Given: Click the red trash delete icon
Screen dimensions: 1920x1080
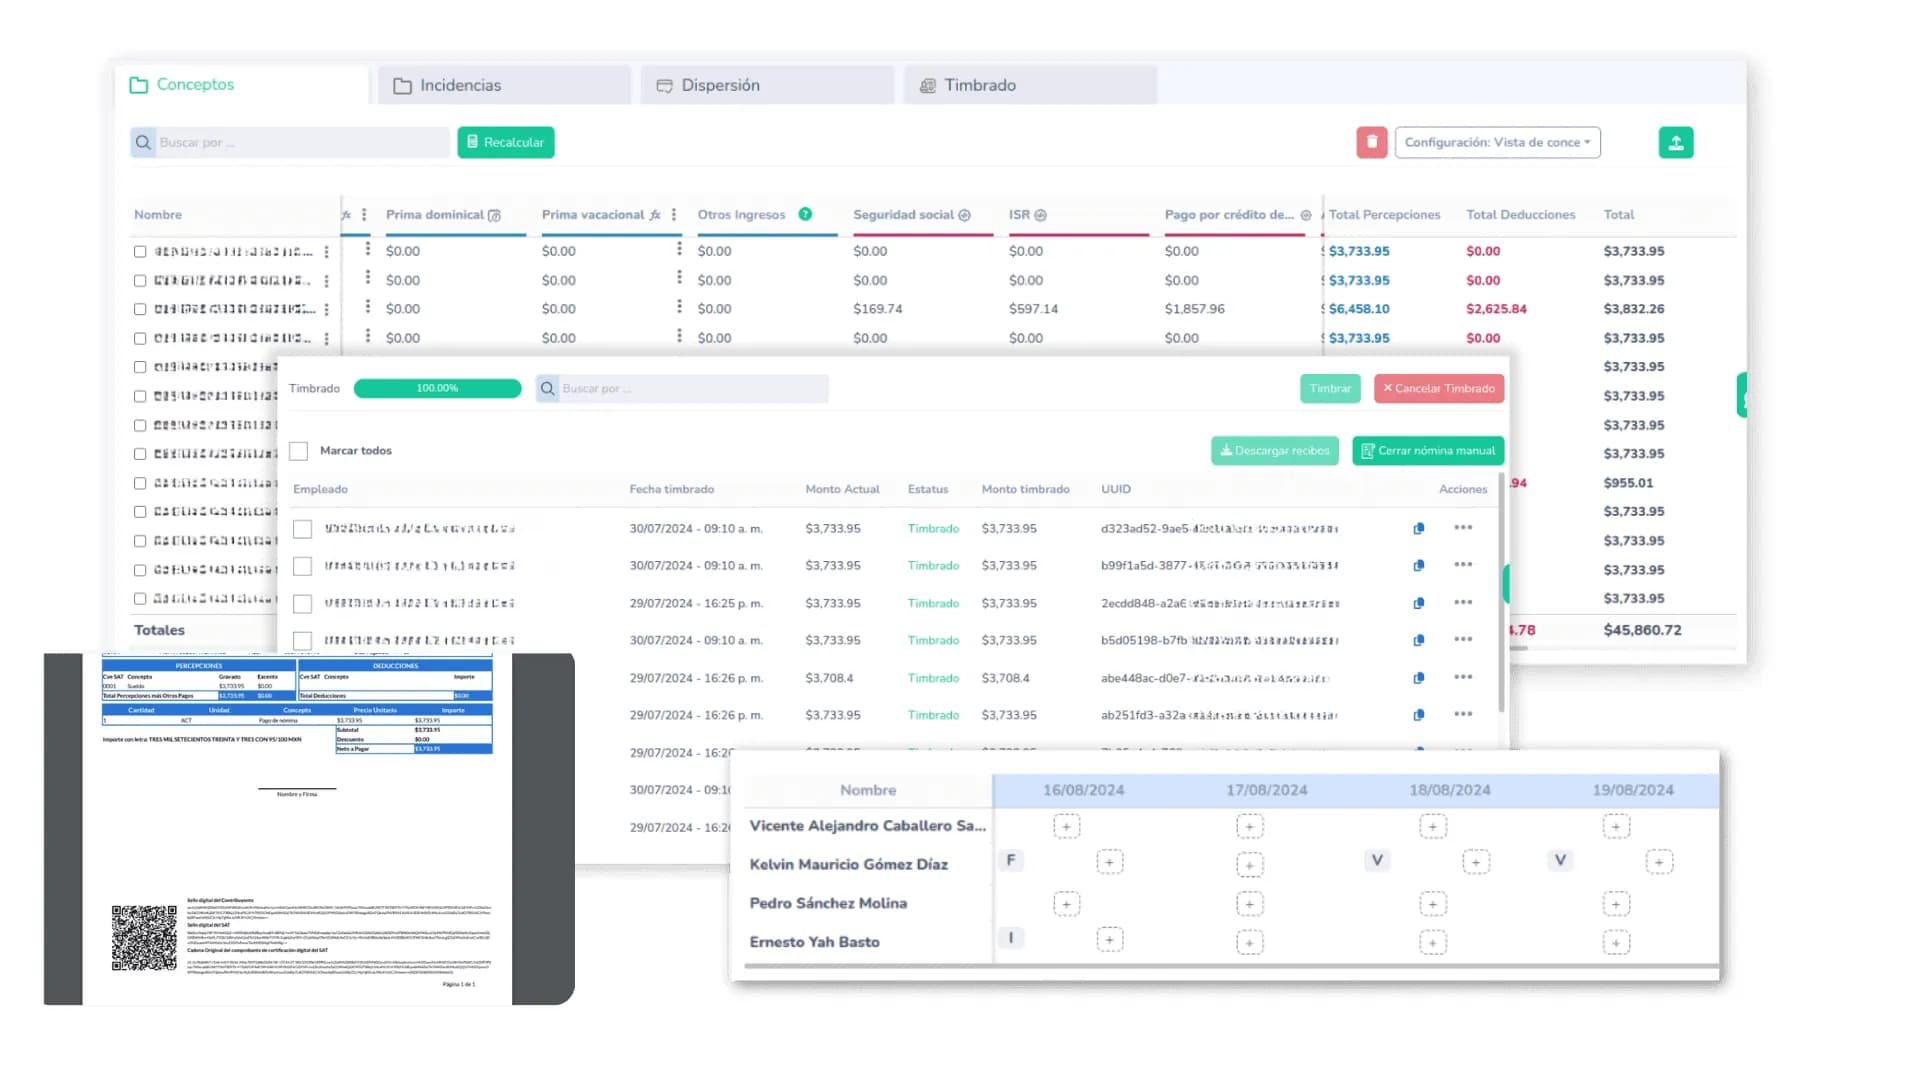Looking at the screenshot, I should (x=1371, y=142).
